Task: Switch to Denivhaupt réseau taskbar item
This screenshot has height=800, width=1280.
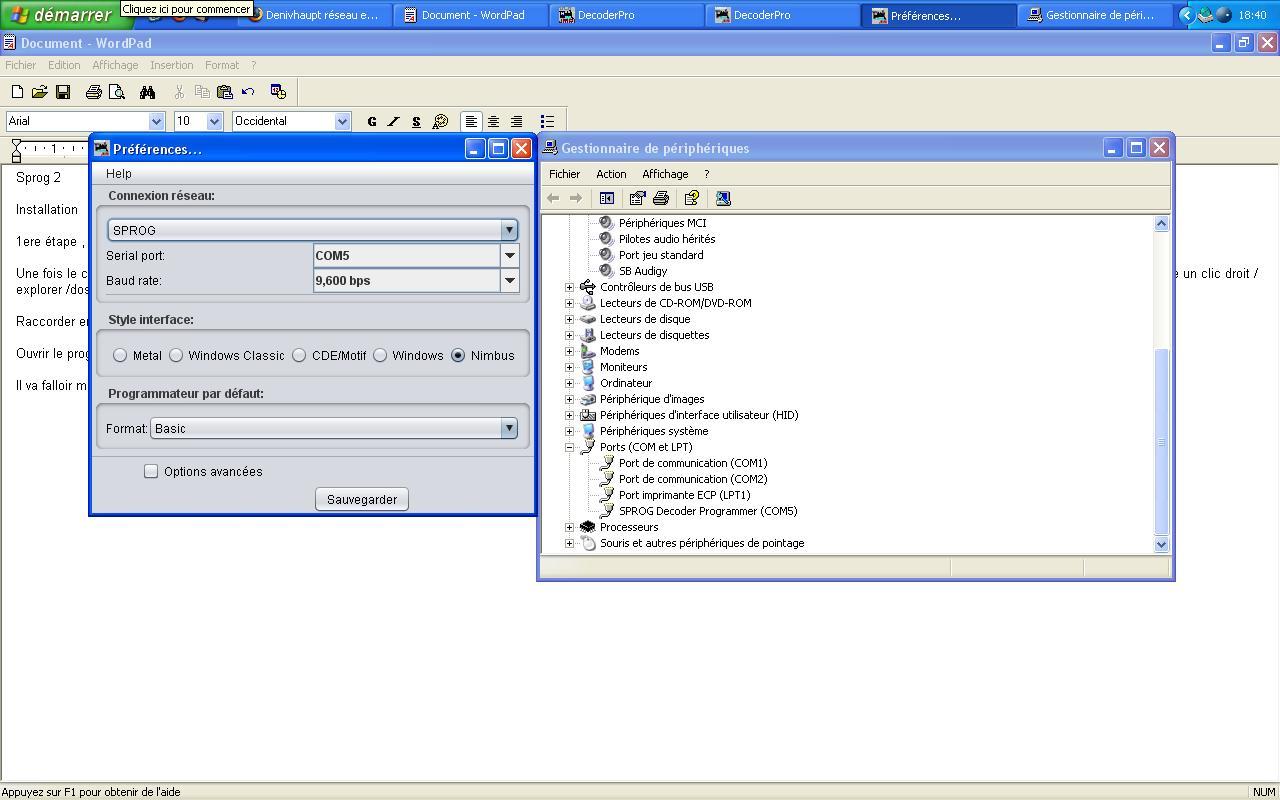Action: pos(313,15)
